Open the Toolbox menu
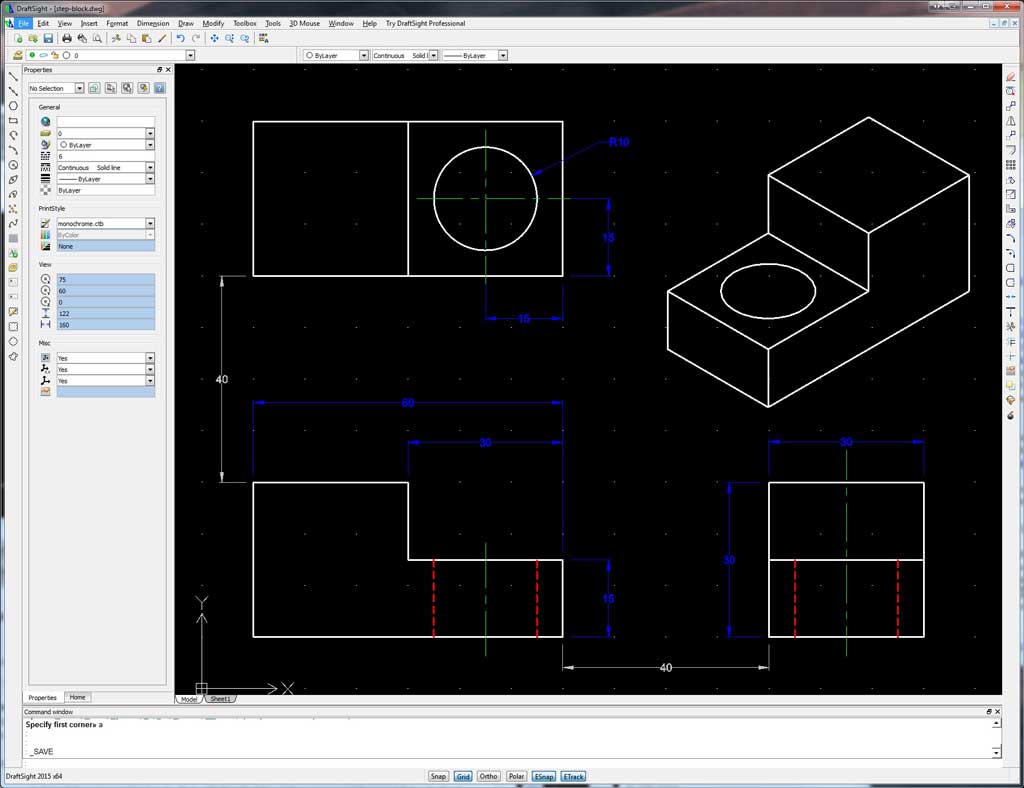Viewport: 1024px width, 788px height. (245, 24)
